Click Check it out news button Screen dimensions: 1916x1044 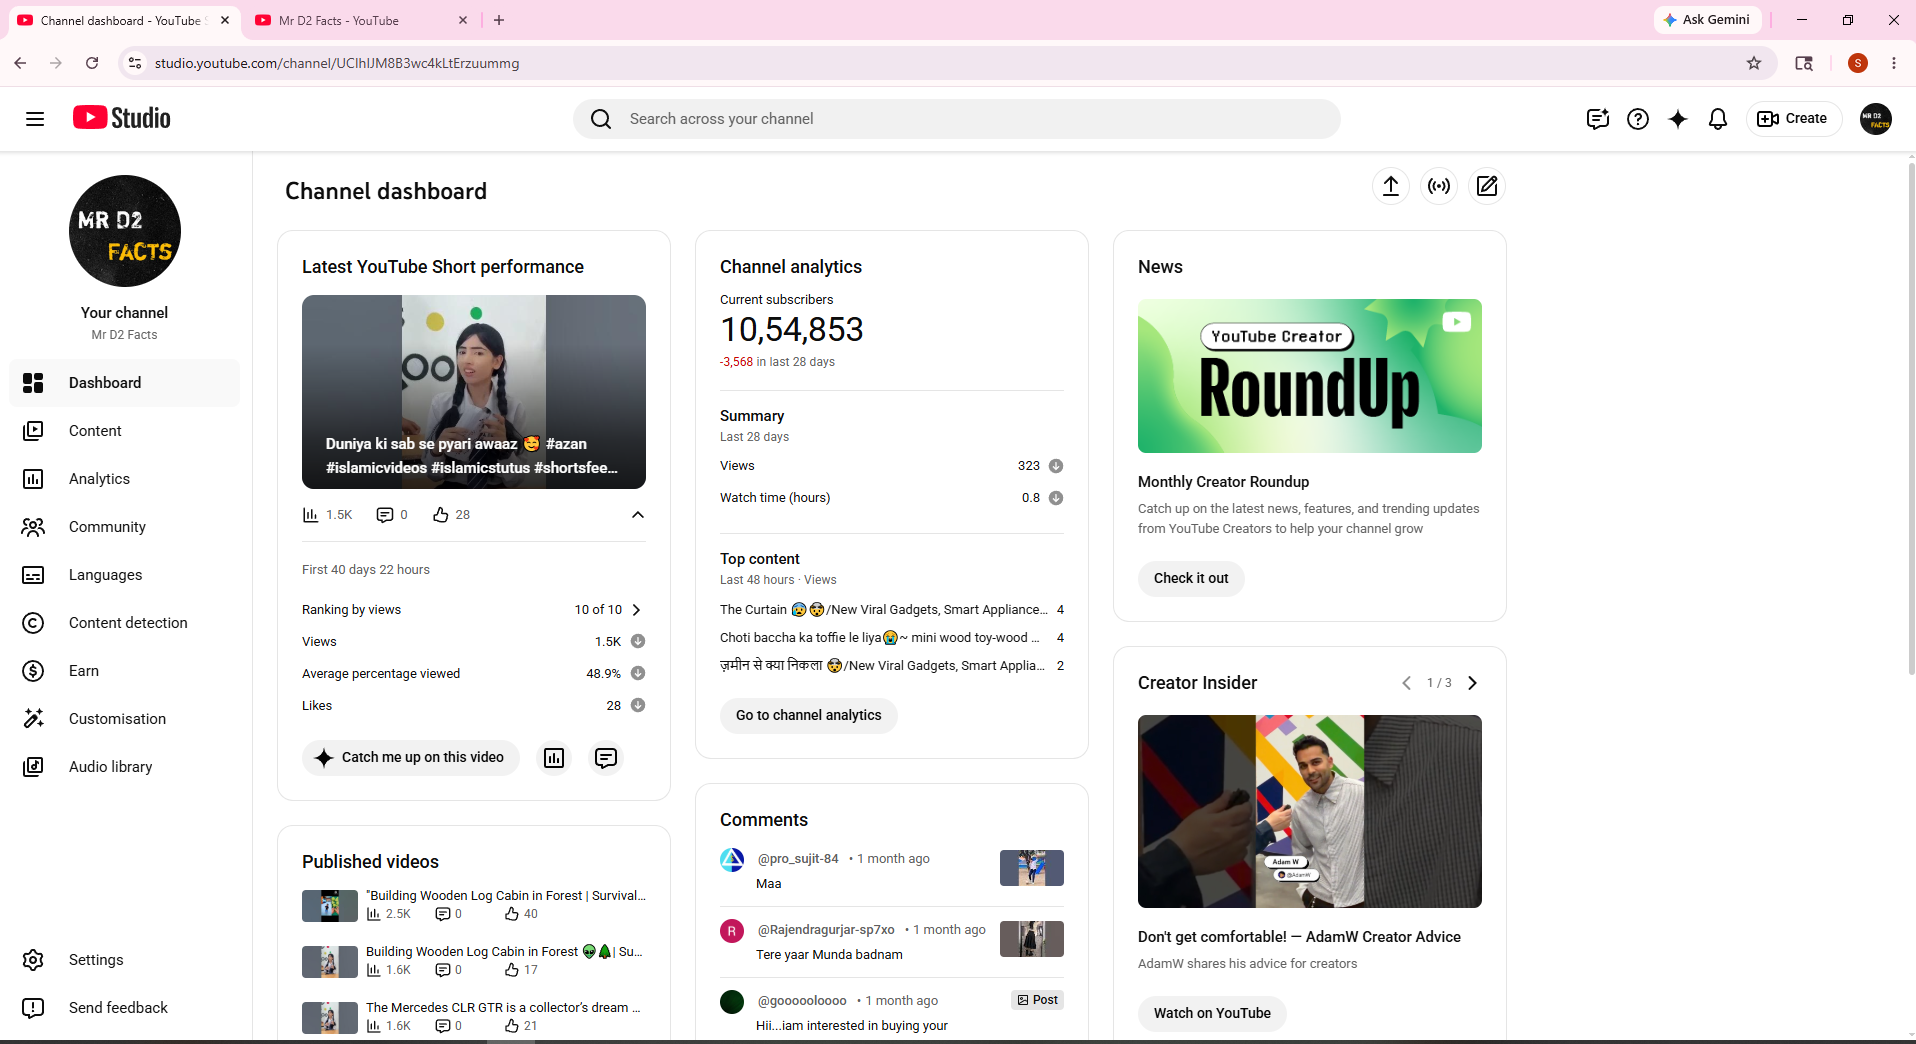[x=1191, y=579]
